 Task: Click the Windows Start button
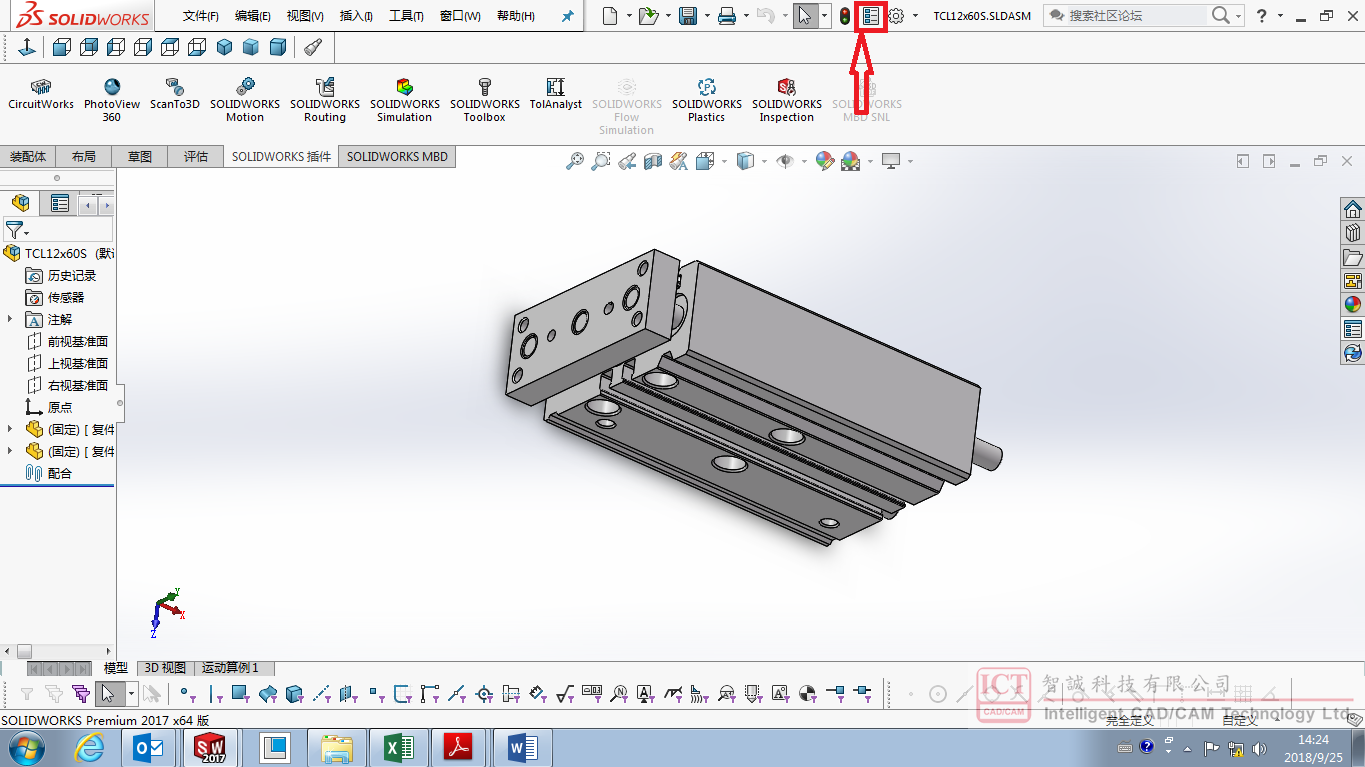pos(25,747)
